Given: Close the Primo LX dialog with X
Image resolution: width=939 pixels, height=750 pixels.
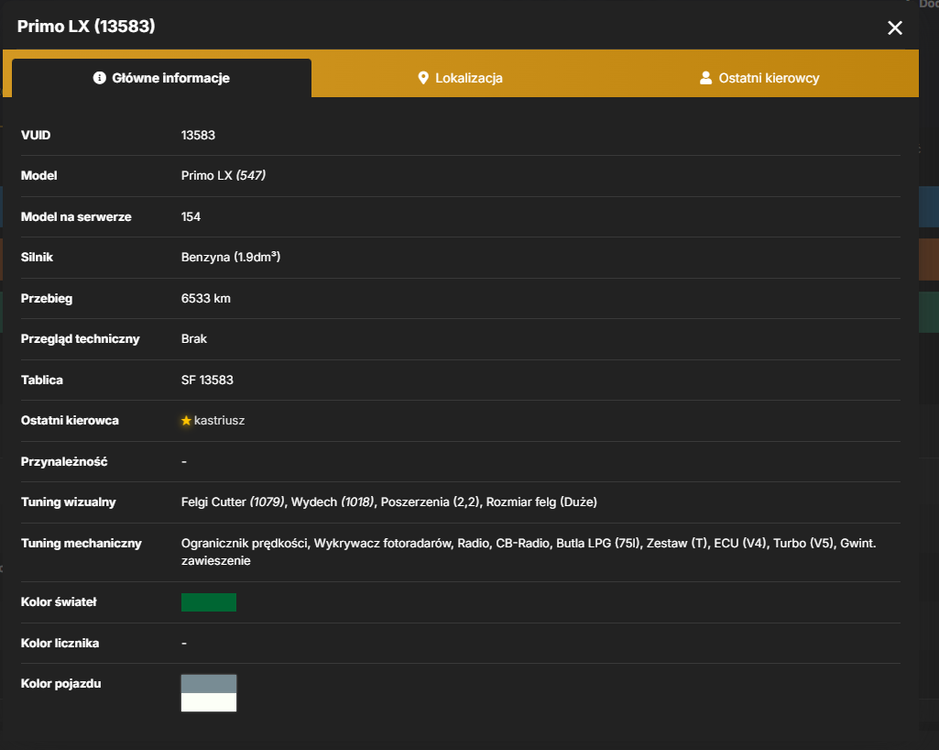Looking at the screenshot, I should click(895, 28).
